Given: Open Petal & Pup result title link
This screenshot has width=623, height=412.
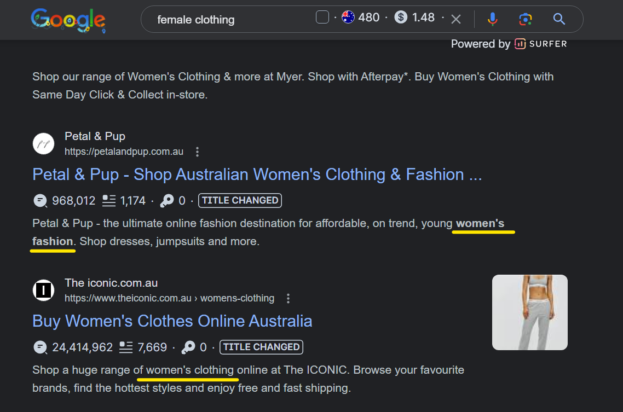Looking at the screenshot, I should point(257,174).
